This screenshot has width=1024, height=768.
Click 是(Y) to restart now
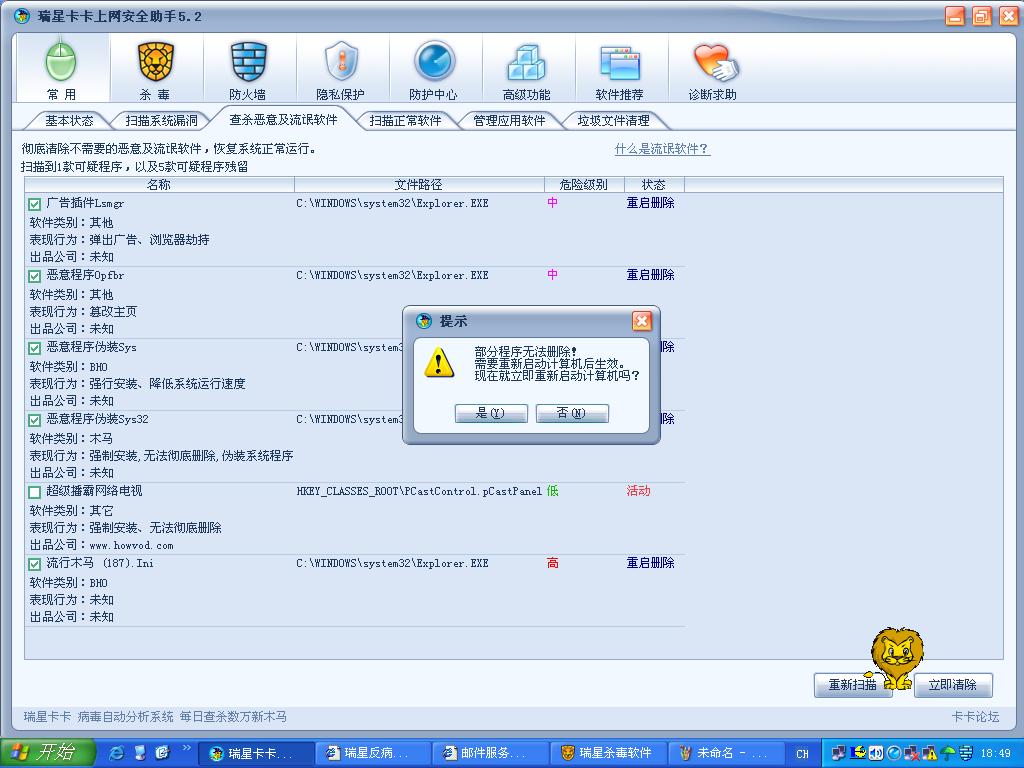[491, 413]
